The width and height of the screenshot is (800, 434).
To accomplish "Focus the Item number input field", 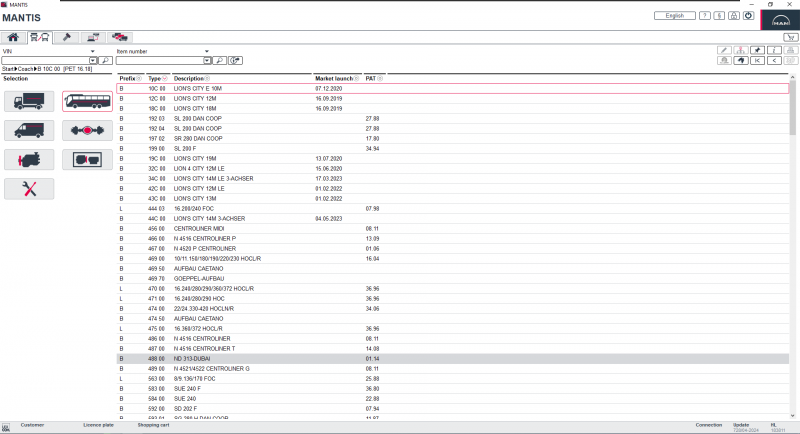I will (x=160, y=61).
